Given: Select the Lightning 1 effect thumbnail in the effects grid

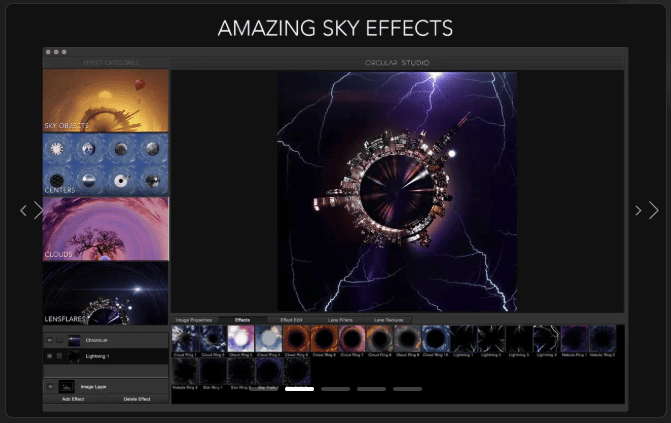Looking at the screenshot, I should [463, 339].
